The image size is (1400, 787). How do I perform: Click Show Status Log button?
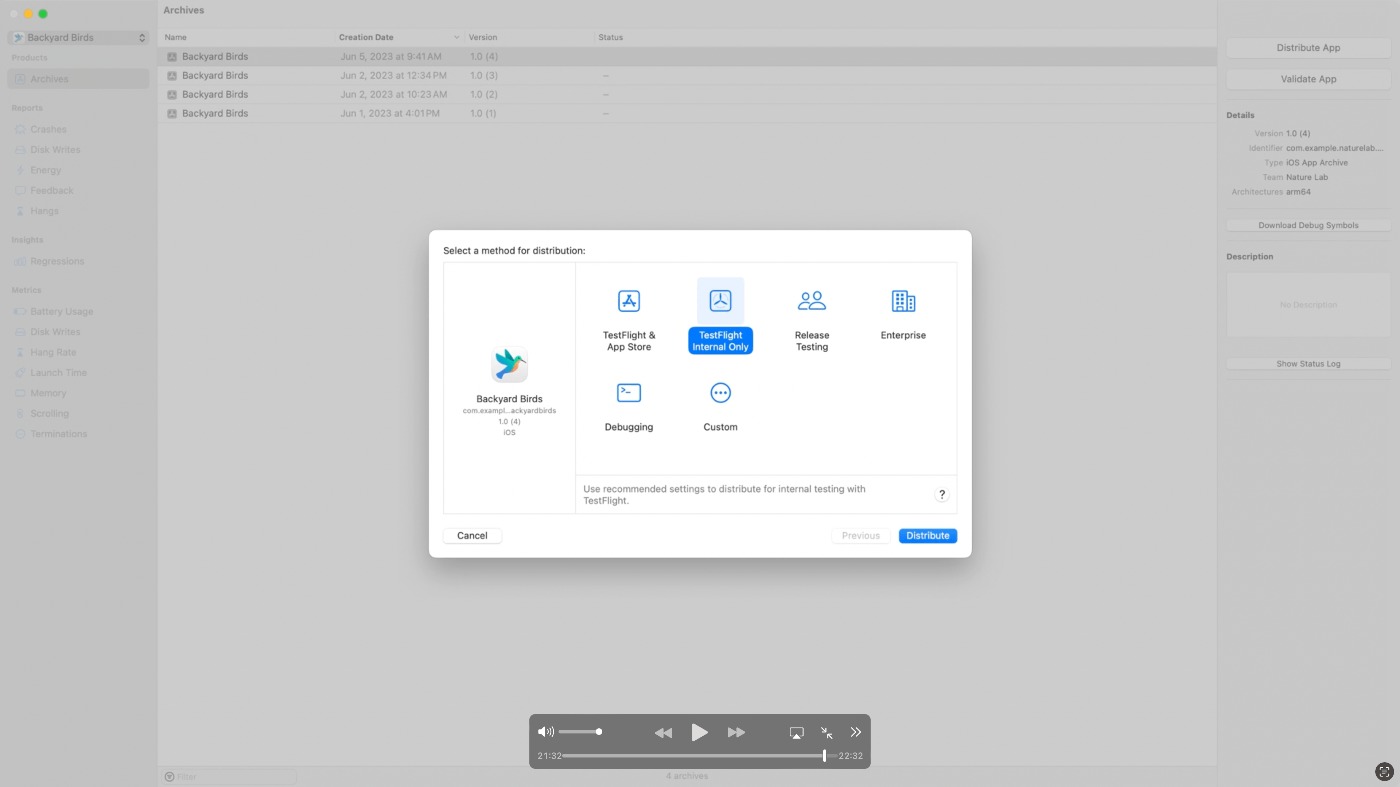point(1308,364)
